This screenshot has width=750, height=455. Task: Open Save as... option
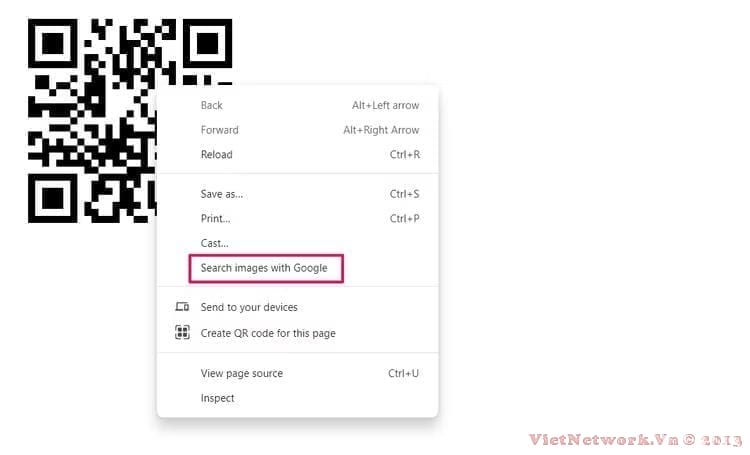(298, 194)
